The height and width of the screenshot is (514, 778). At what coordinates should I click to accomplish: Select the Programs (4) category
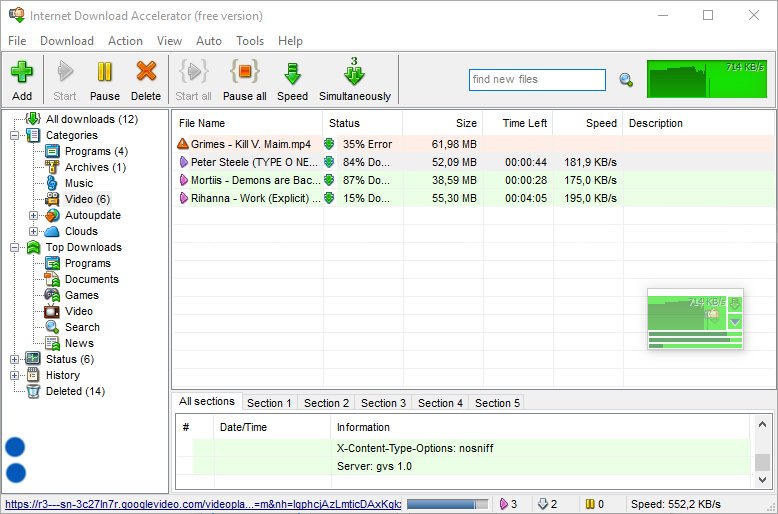96,151
